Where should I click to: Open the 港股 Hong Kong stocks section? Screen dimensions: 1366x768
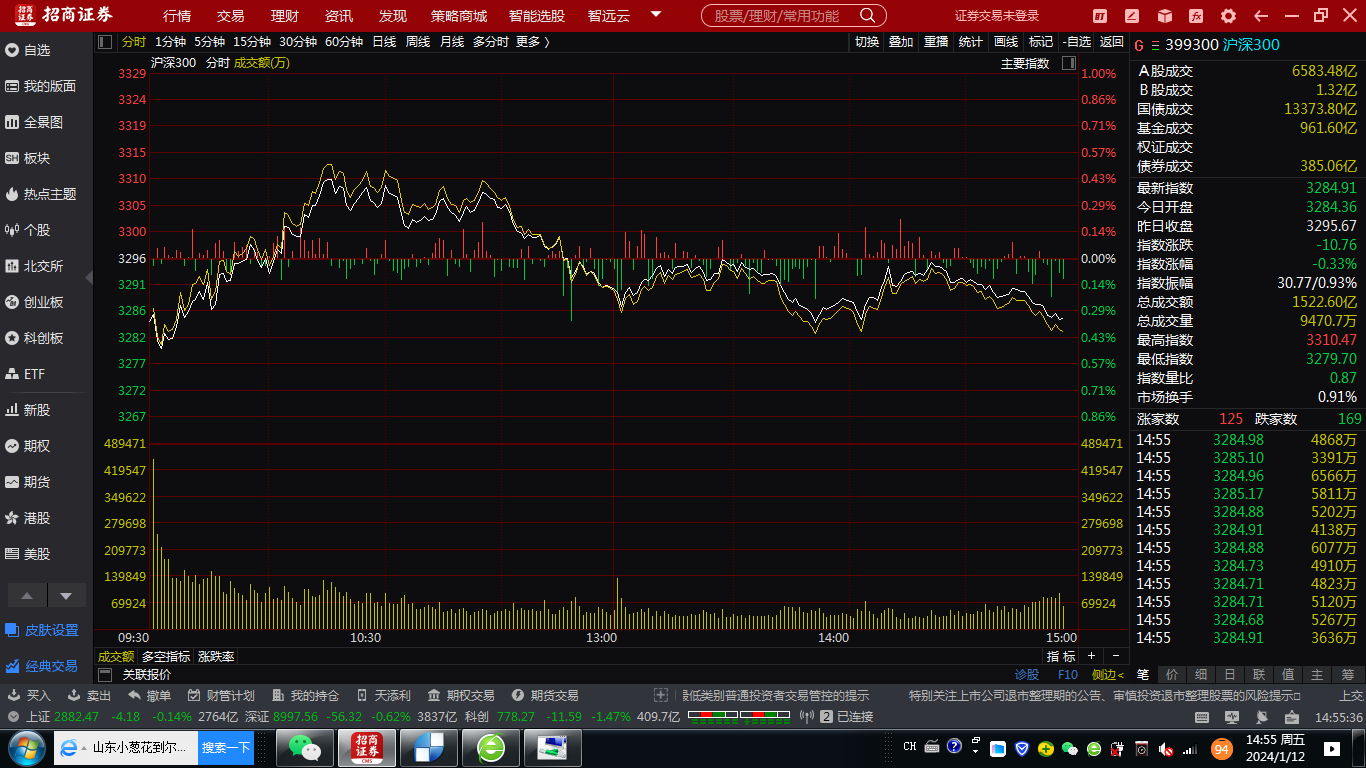pos(28,518)
